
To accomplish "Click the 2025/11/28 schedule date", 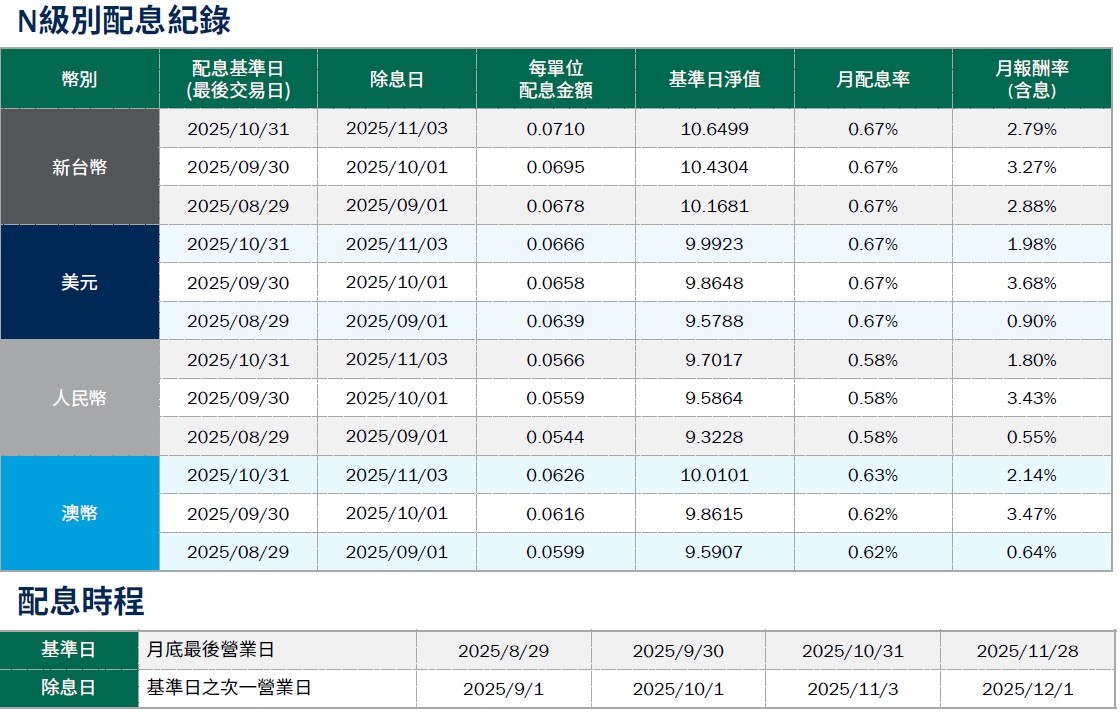I will point(1027,651).
